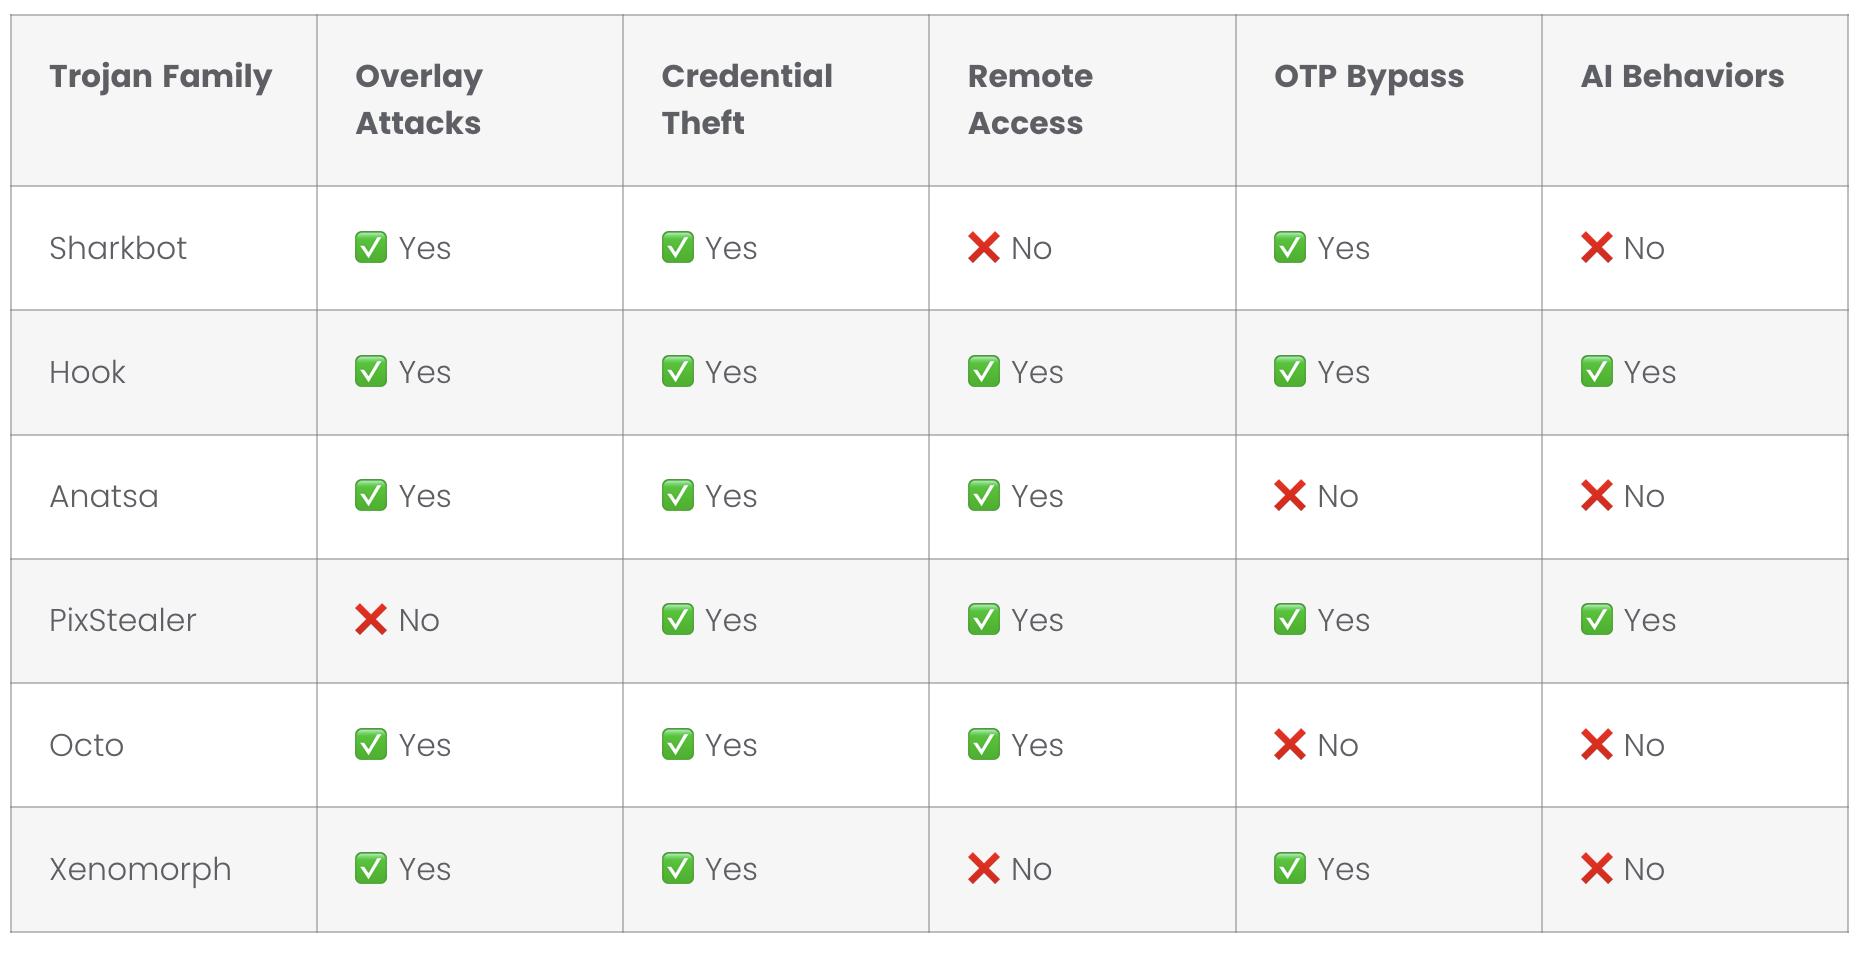Click Anatsa's green Overlay Attacks checkmark

(371, 496)
